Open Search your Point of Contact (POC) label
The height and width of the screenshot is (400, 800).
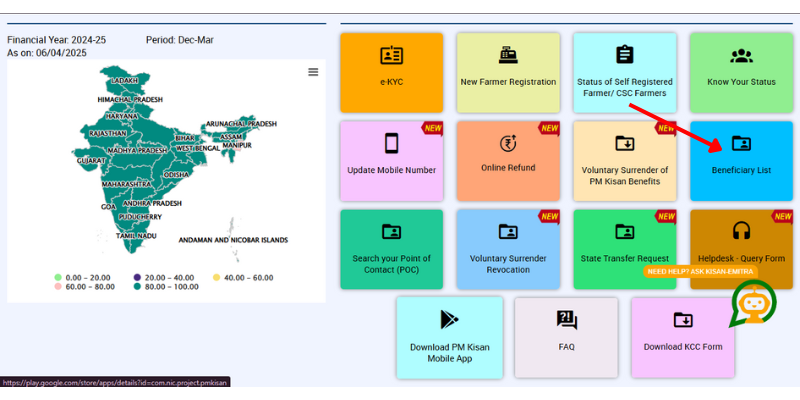[391, 264]
